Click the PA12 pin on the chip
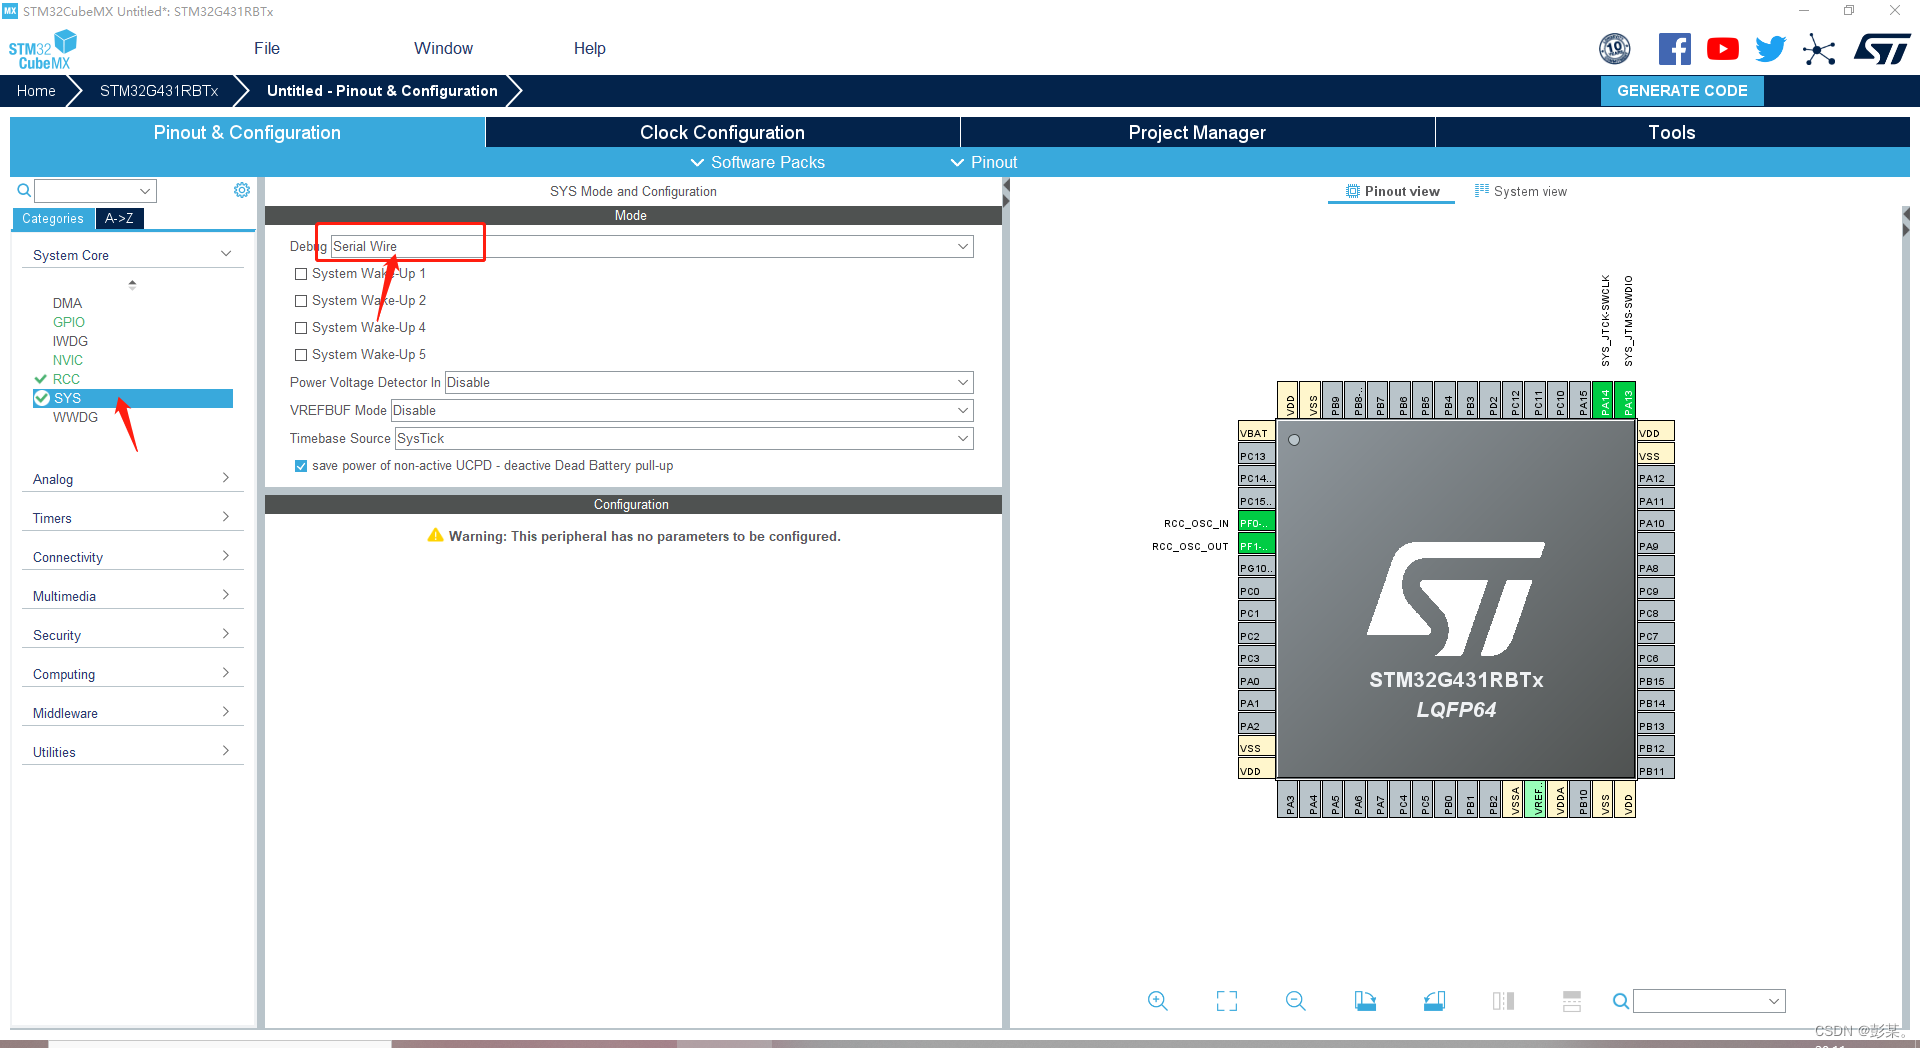This screenshot has height=1048, width=1920. (1656, 478)
